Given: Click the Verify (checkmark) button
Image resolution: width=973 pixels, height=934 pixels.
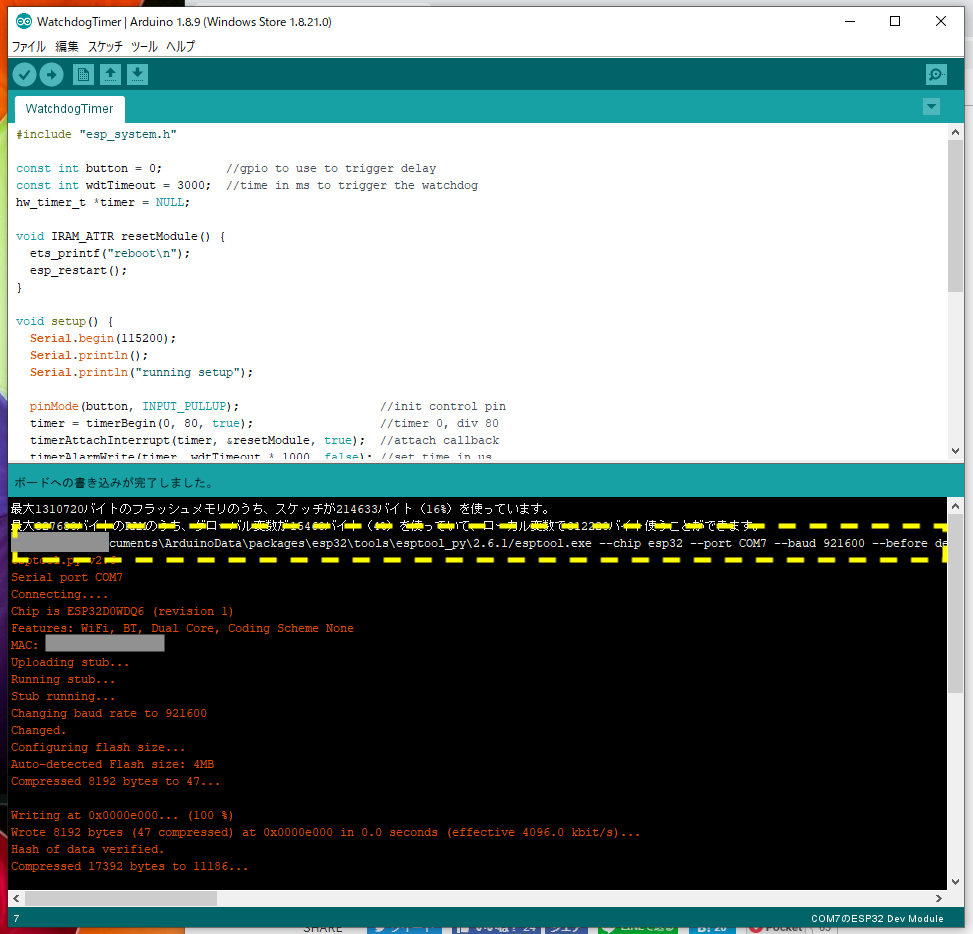Looking at the screenshot, I should tap(24, 75).
